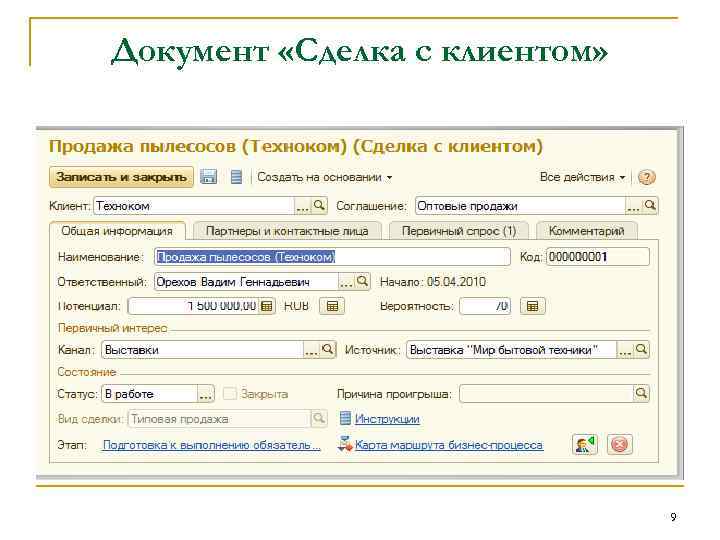Click the Канал field with Выставки

pos(202,350)
